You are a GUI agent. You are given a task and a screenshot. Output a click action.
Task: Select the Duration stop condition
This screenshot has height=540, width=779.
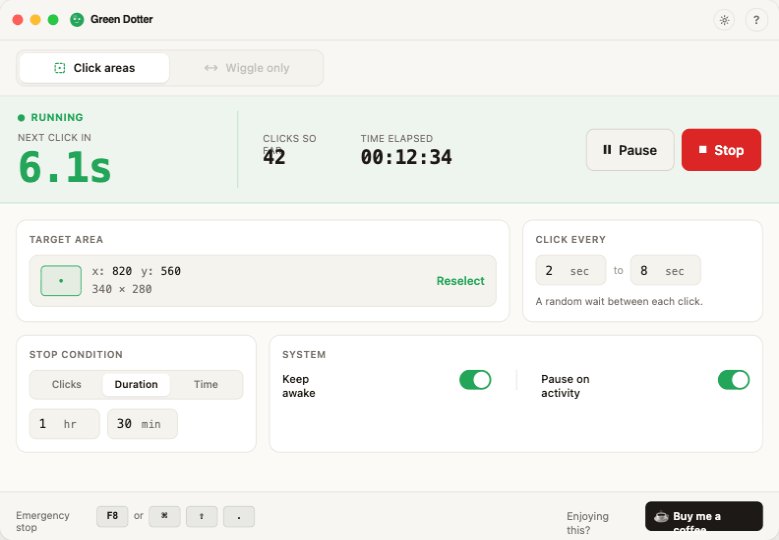(x=136, y=385)
